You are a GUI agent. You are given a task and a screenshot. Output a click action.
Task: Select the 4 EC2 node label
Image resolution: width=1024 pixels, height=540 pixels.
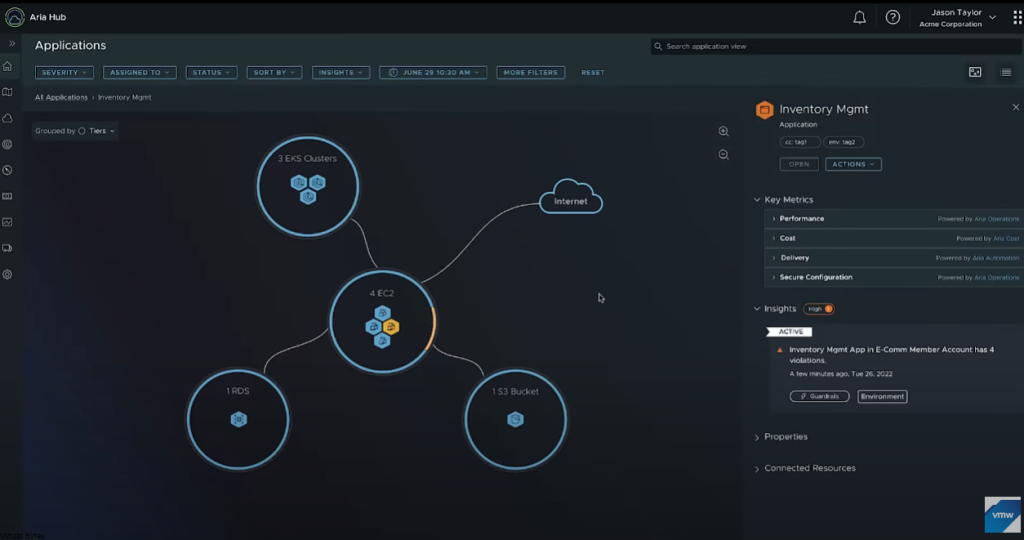382,293
